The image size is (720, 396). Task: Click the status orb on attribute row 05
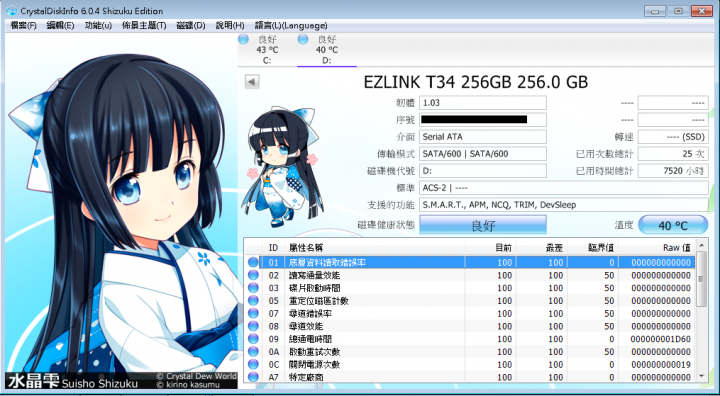(253, 300)
